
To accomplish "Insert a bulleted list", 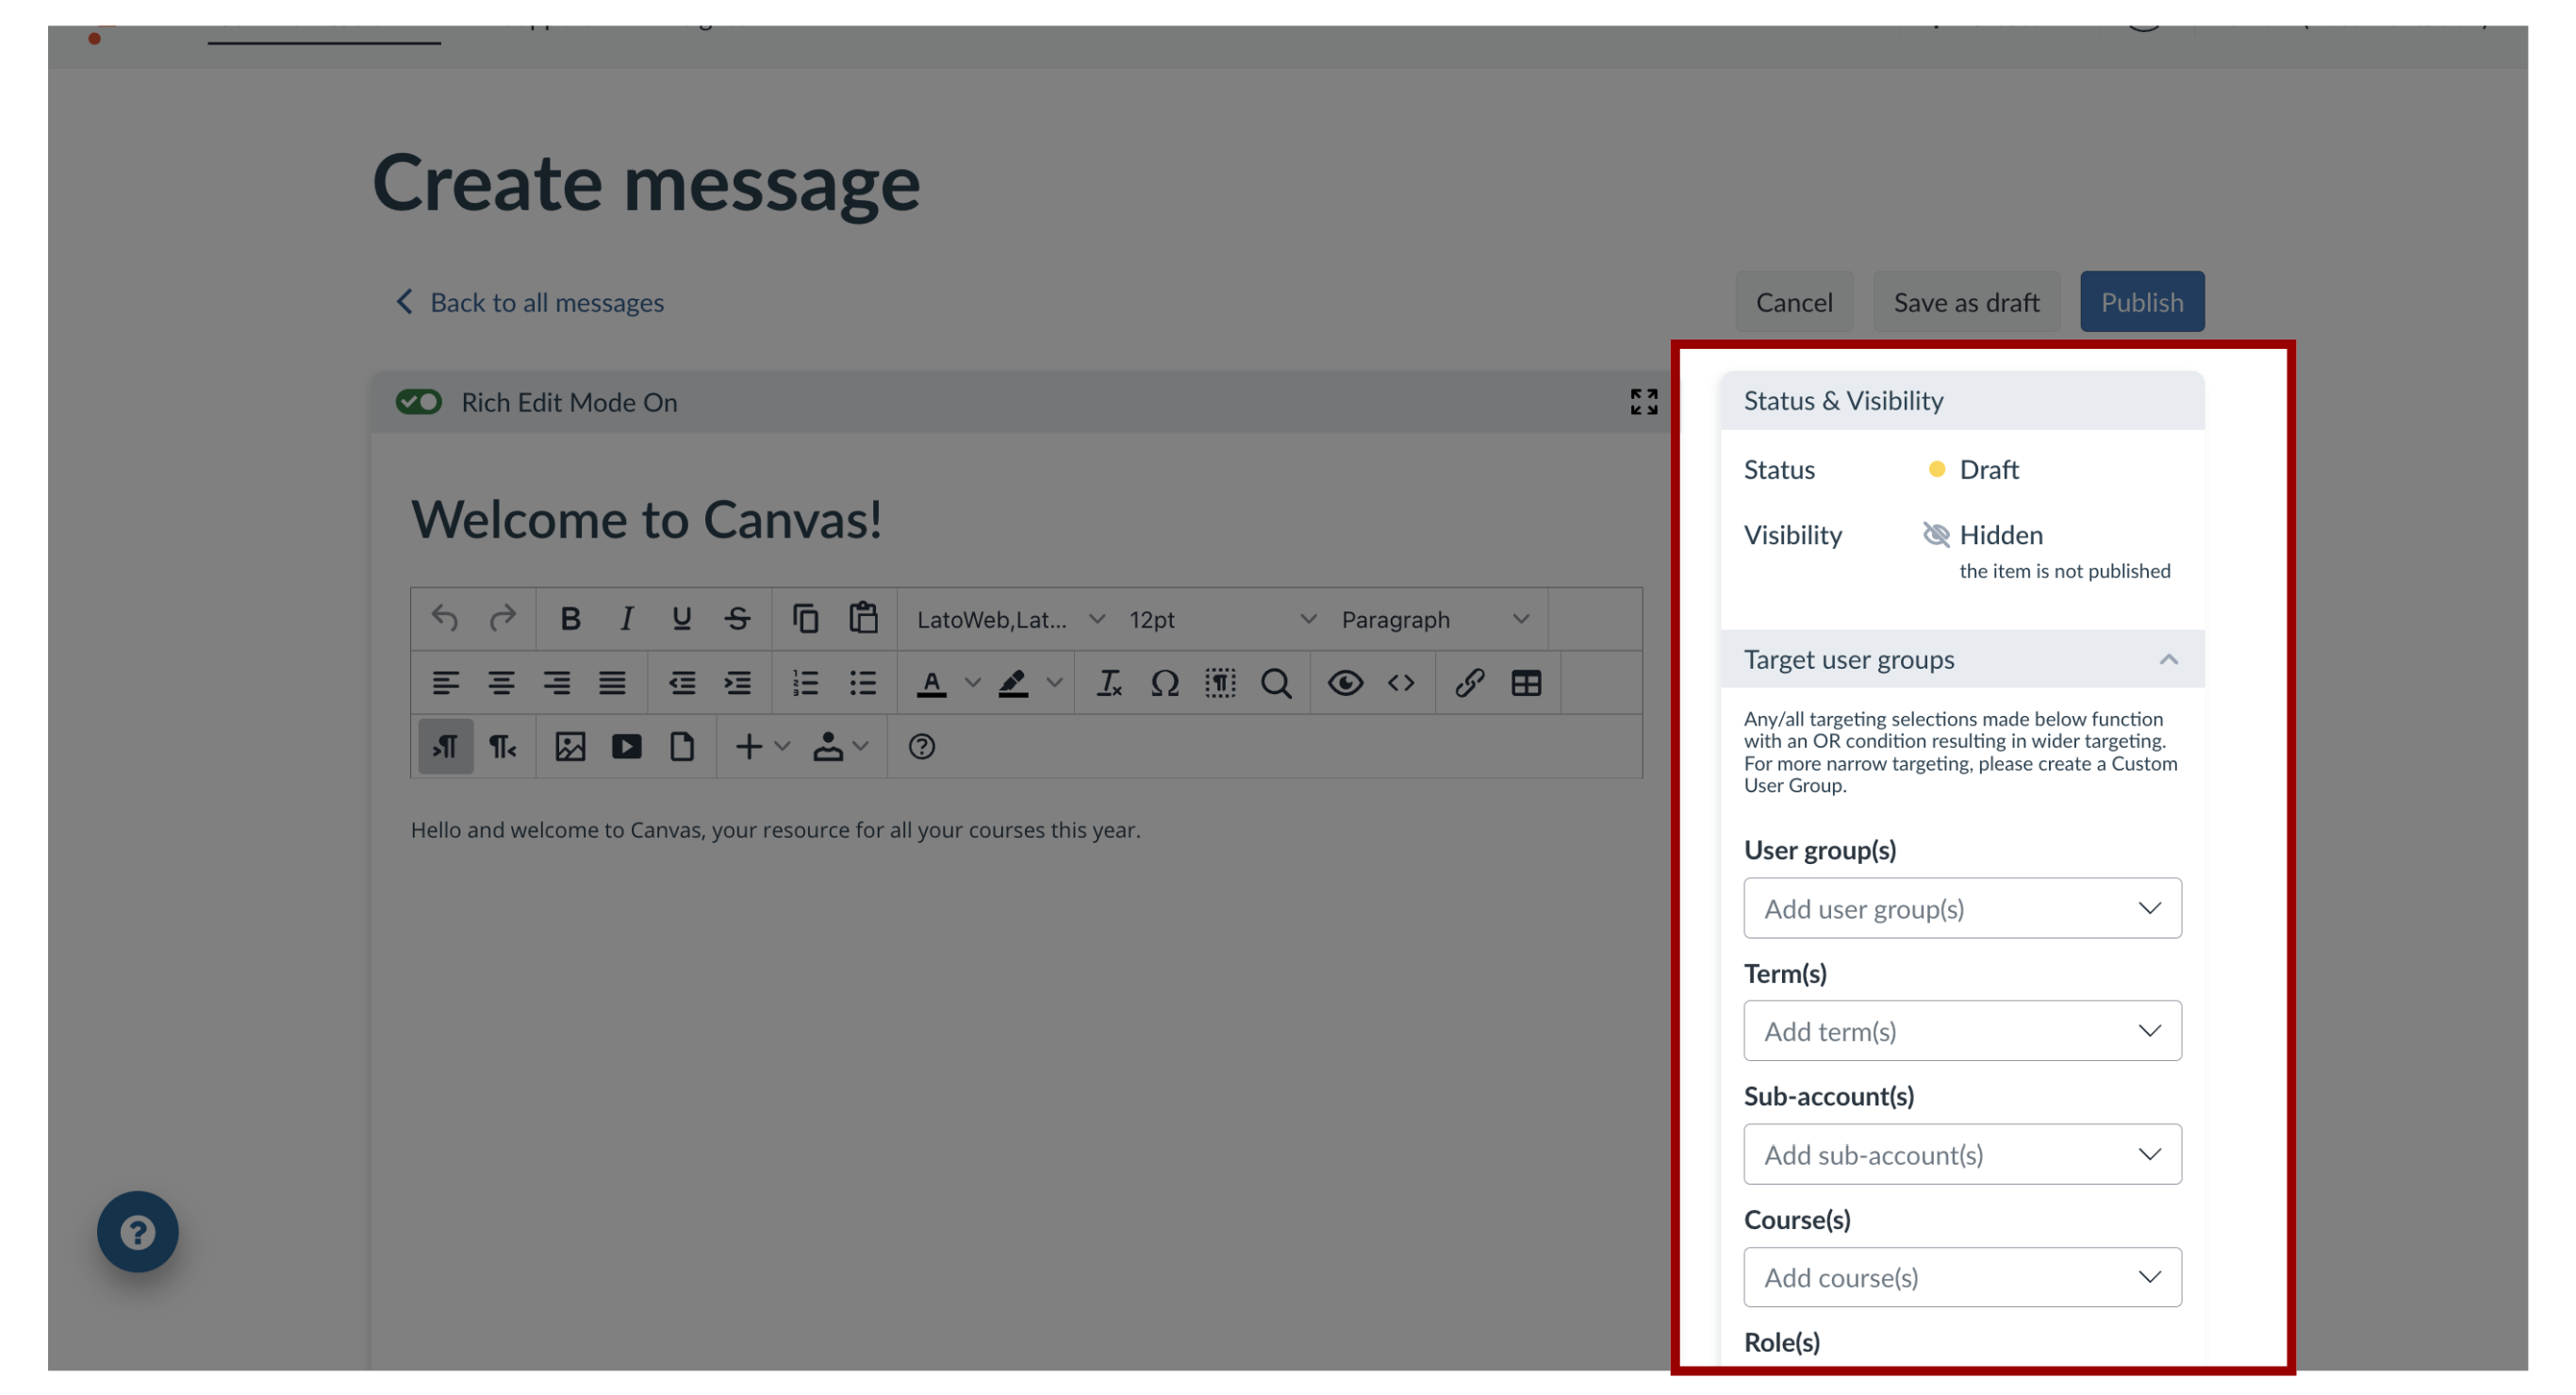I will (x=863, y=683).
